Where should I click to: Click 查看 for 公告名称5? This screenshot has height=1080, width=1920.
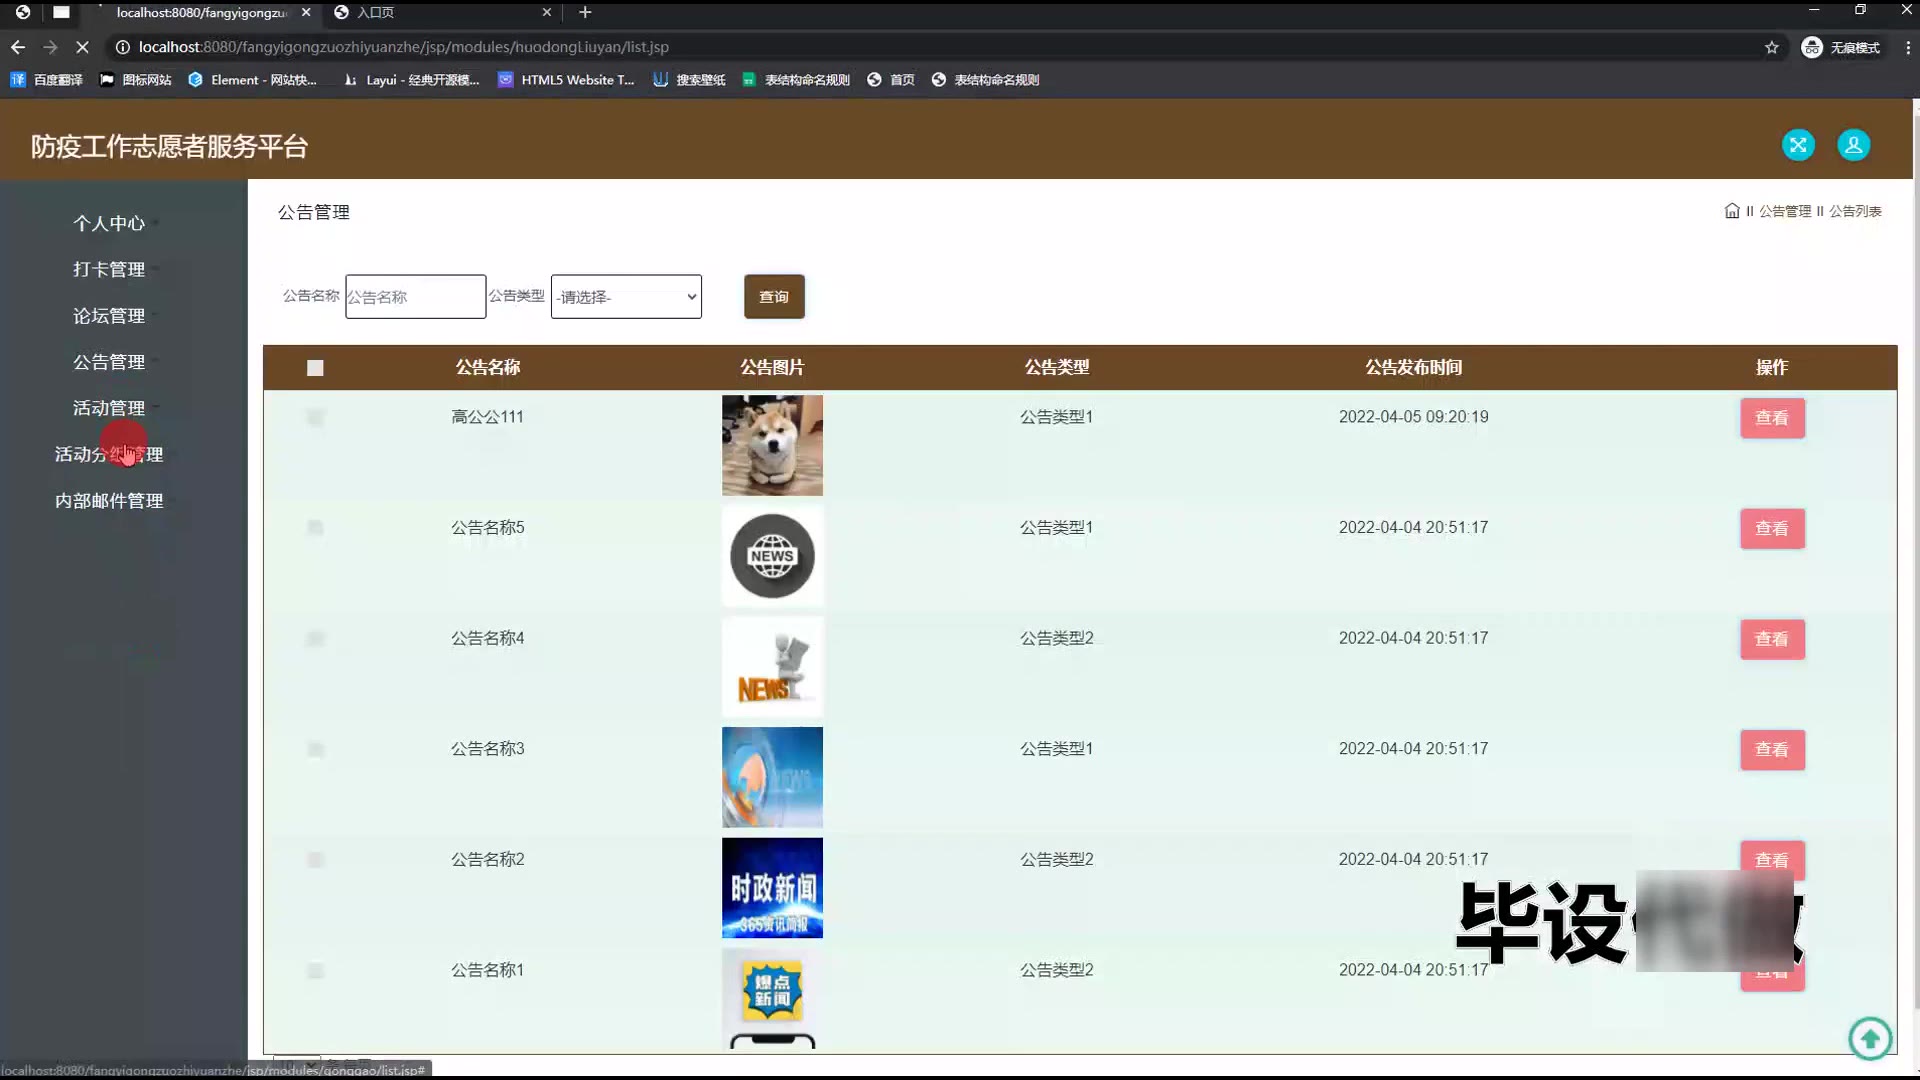1772,528
